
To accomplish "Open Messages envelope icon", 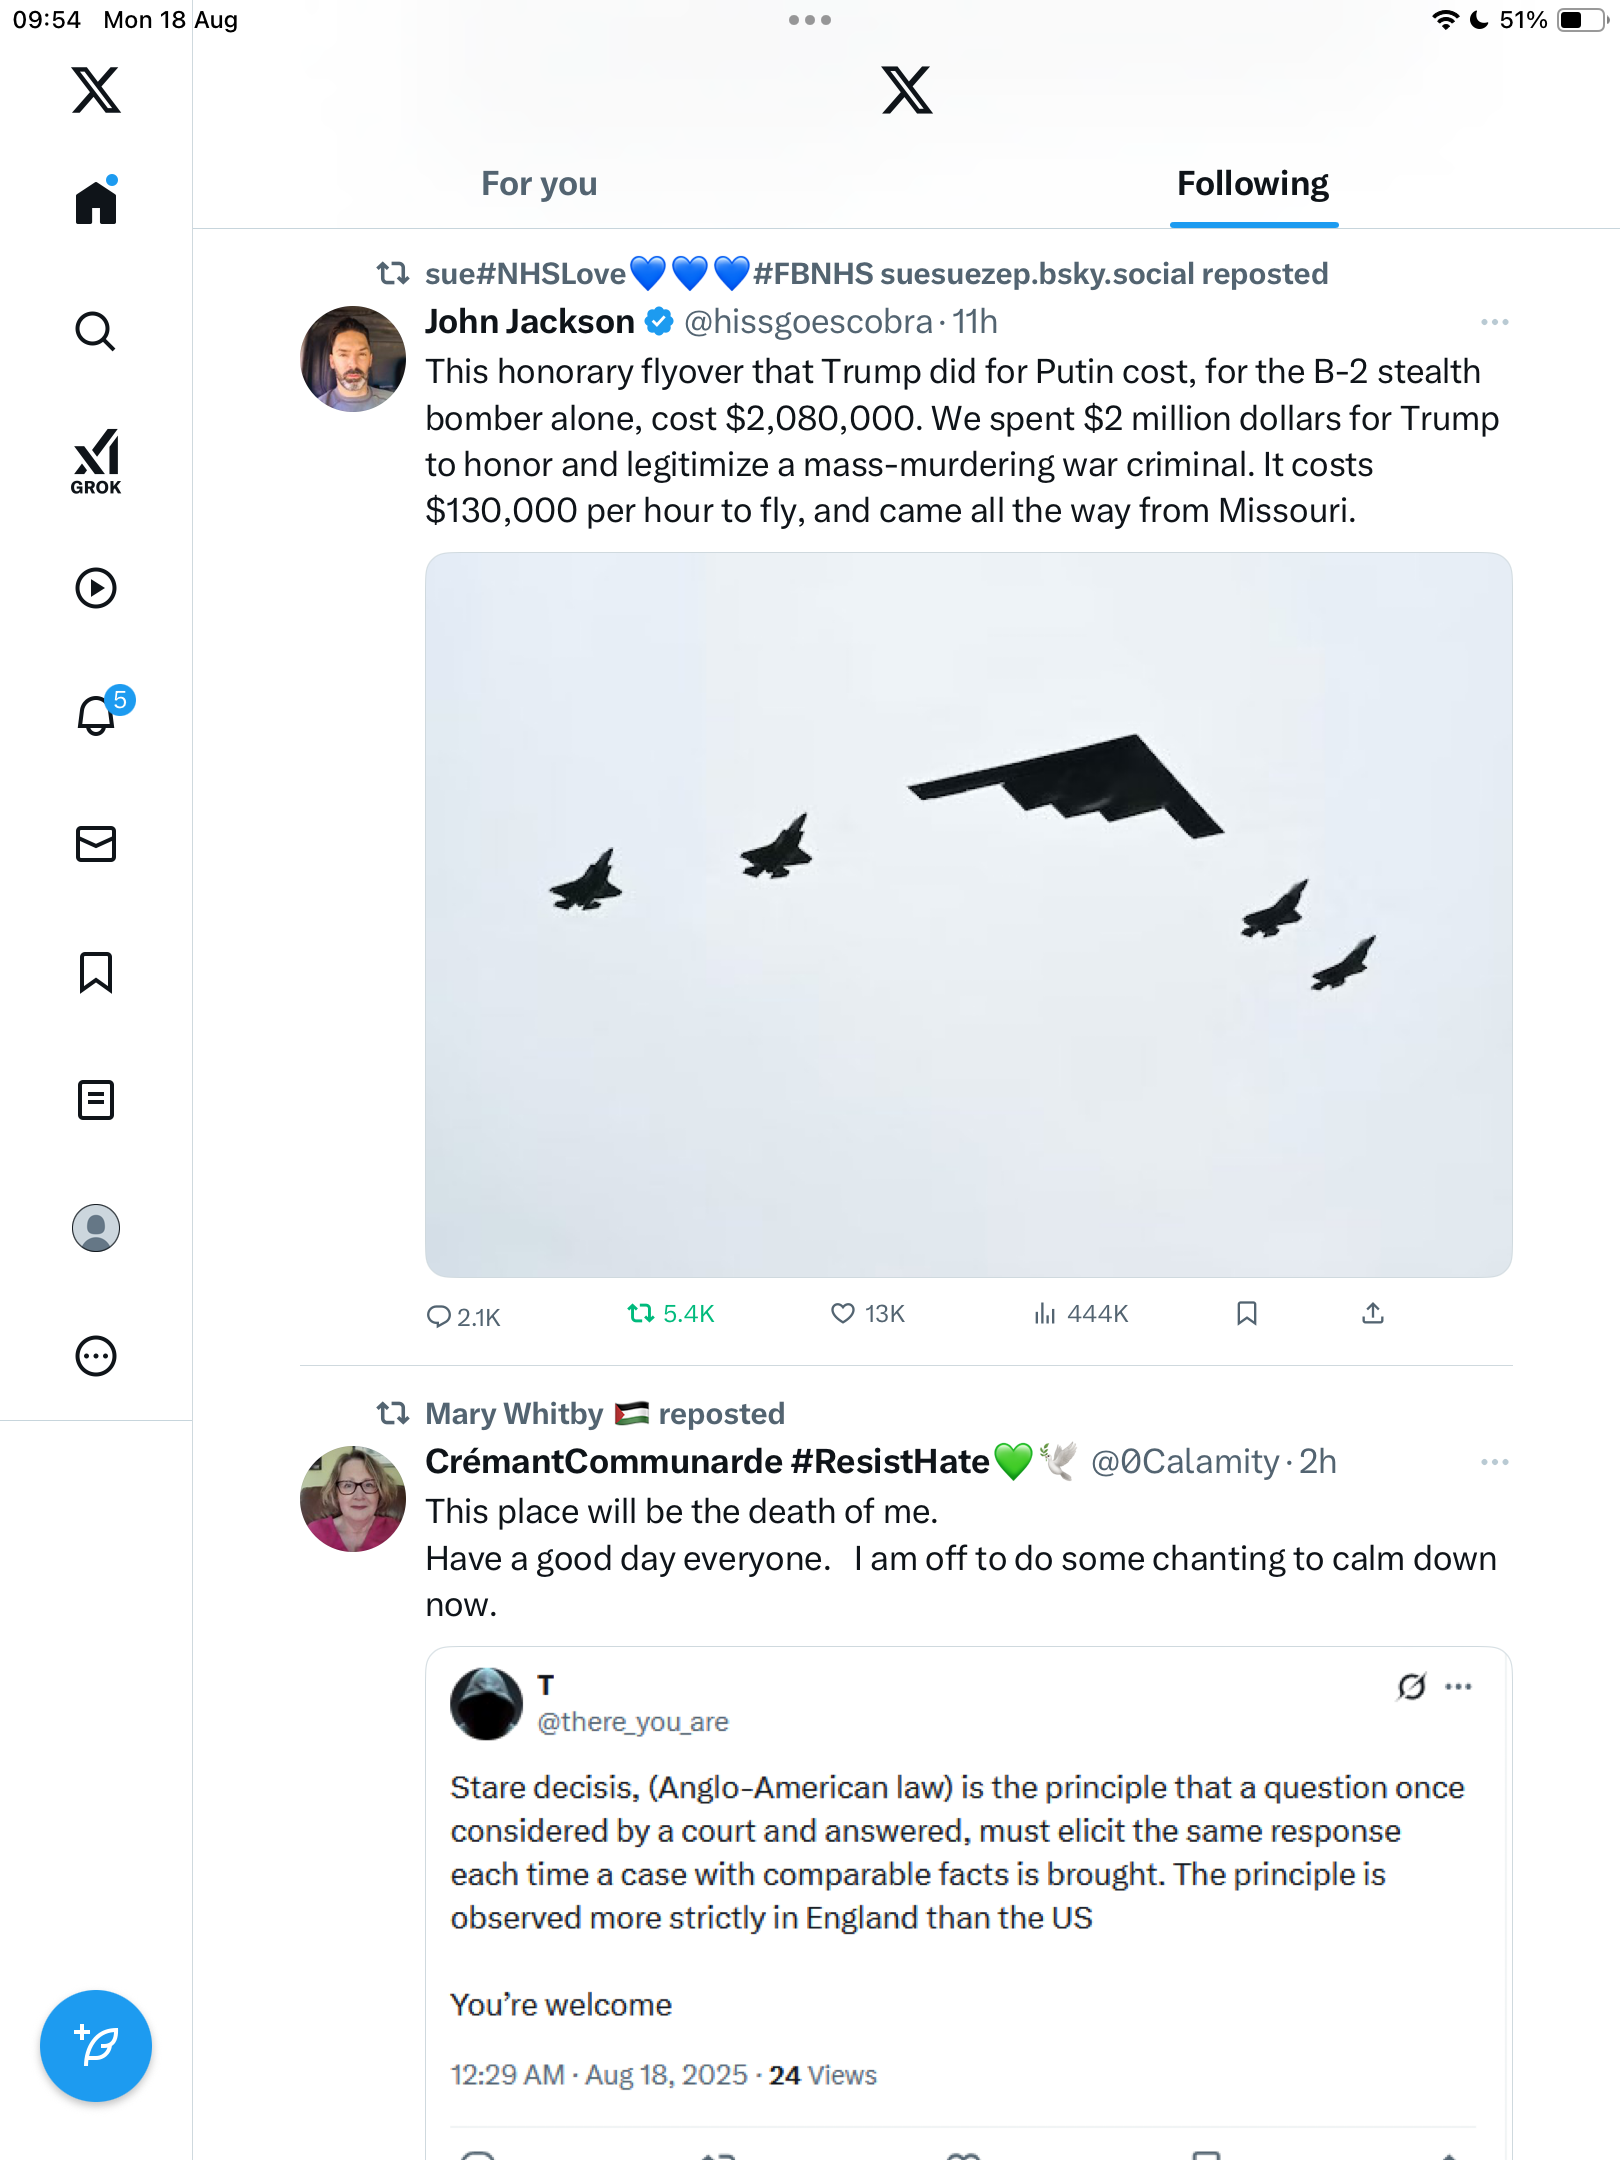I will pyautogui.click(x=96, y=844).
